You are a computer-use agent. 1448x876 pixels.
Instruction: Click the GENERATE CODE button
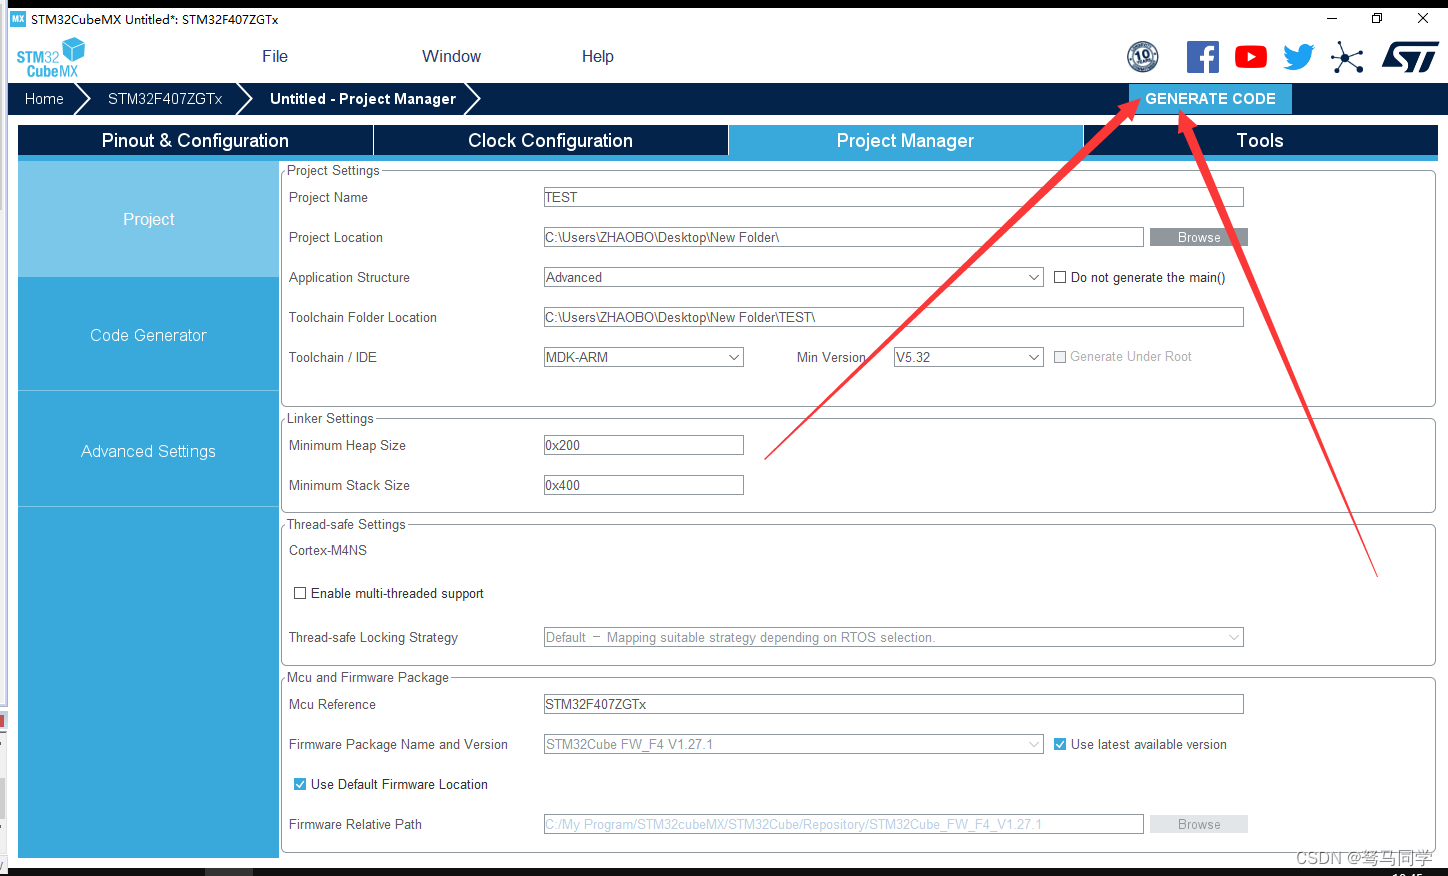(1210, 99)
